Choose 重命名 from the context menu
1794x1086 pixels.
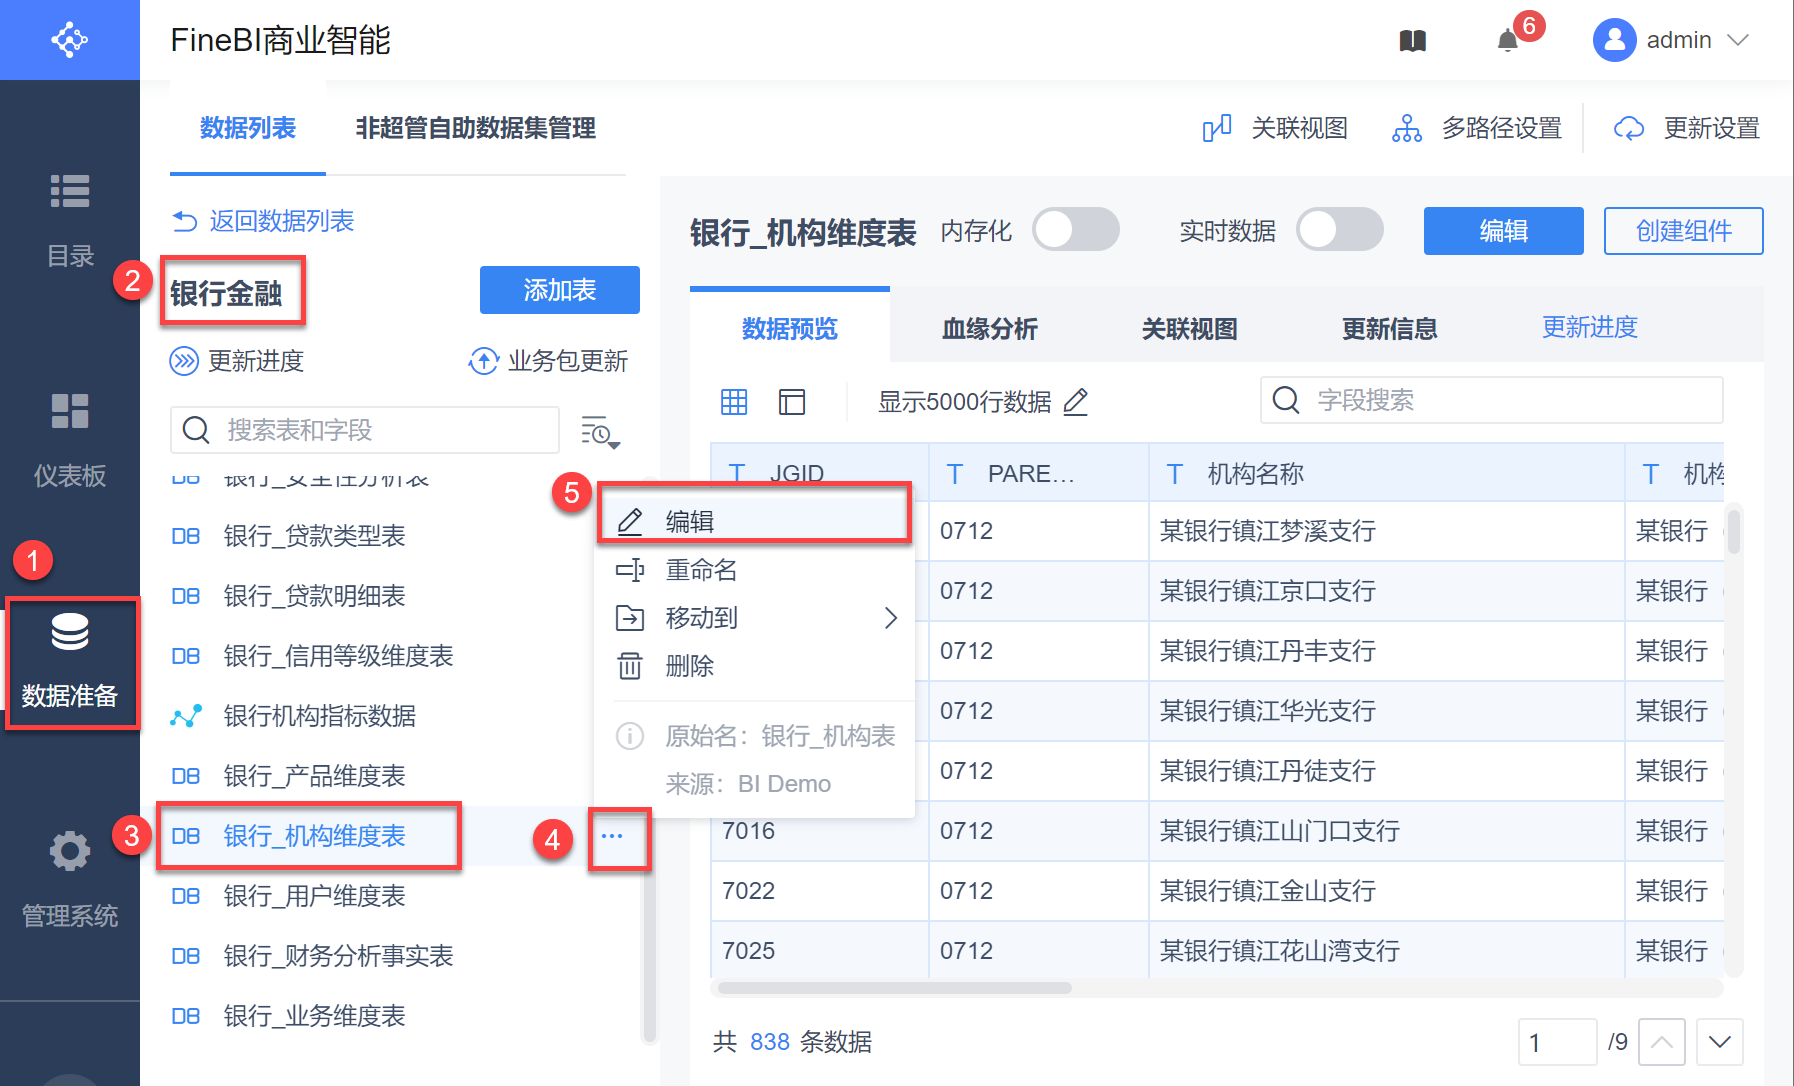tap(701, 570)
